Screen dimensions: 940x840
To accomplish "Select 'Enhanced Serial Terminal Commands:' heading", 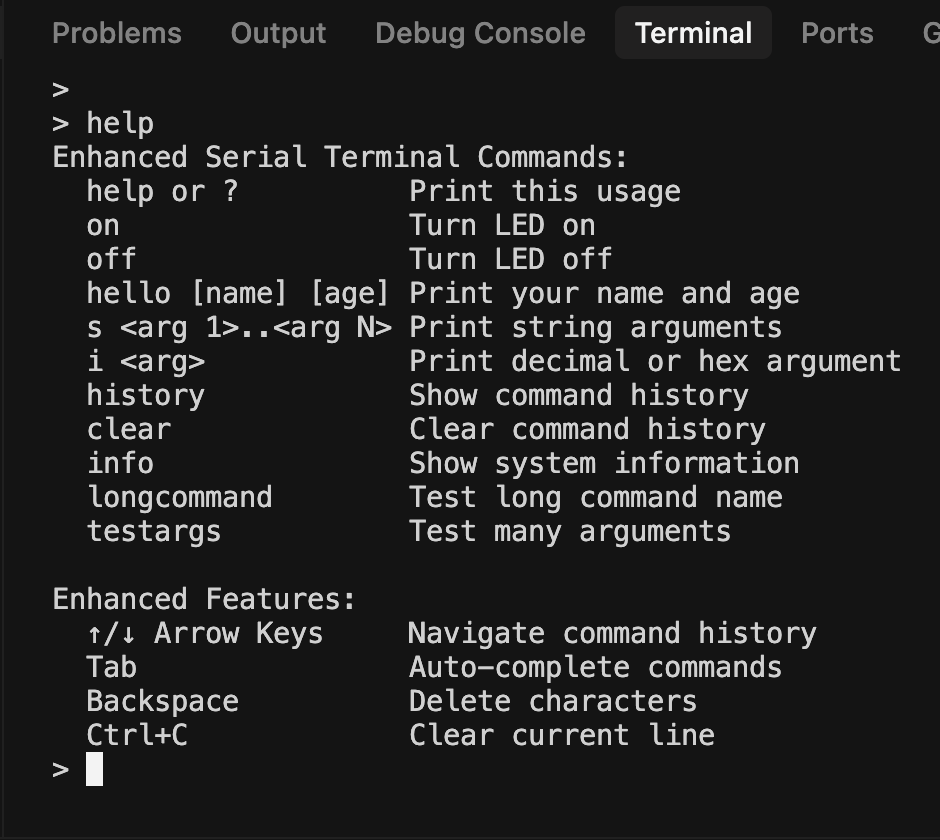I will [x=340, y=157].
